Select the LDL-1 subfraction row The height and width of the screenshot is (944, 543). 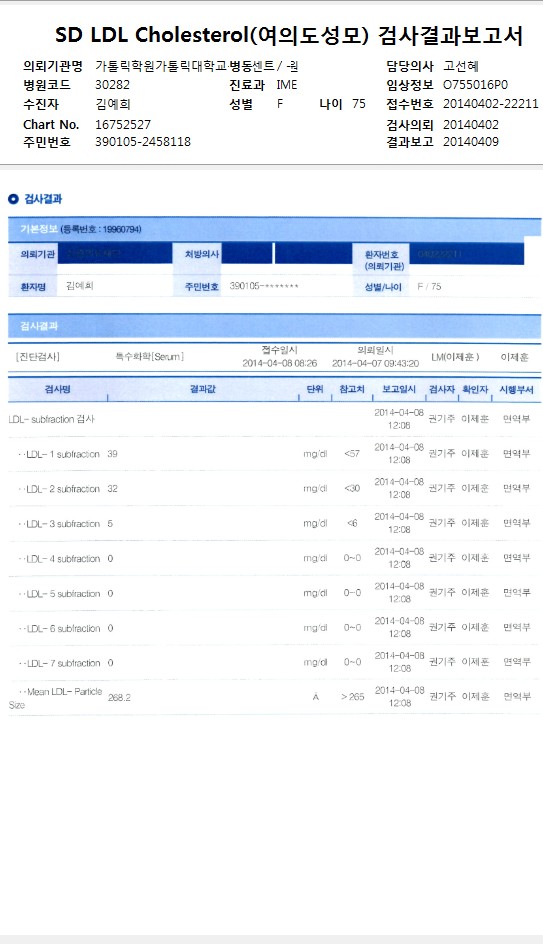[x=275, y=454]
